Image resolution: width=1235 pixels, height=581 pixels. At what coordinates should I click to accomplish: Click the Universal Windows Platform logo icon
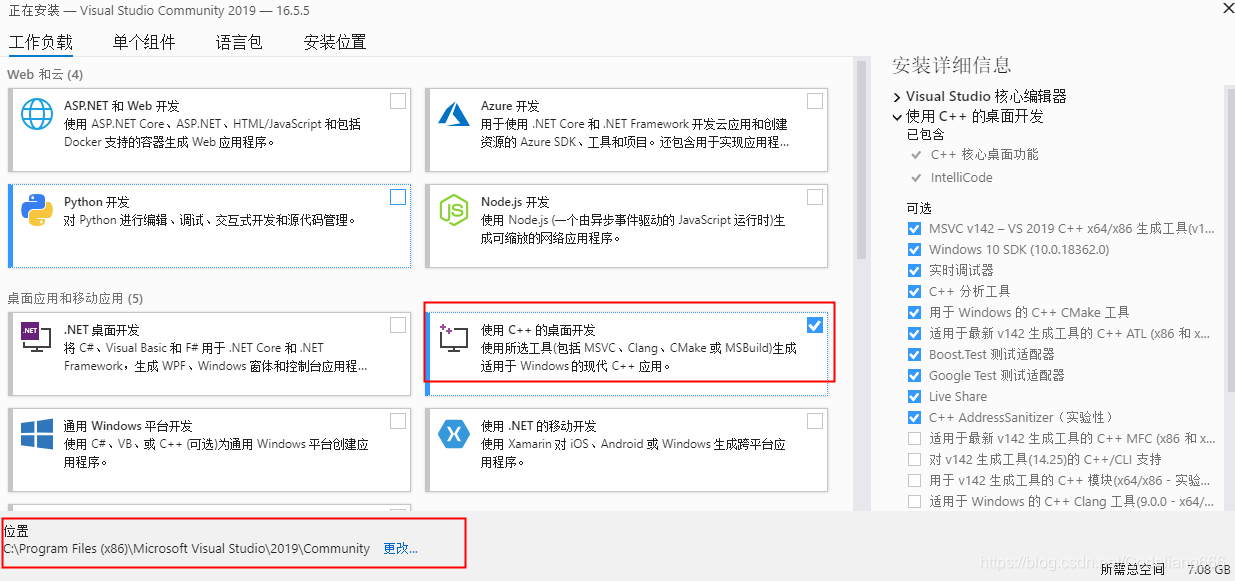pos(37,434)
